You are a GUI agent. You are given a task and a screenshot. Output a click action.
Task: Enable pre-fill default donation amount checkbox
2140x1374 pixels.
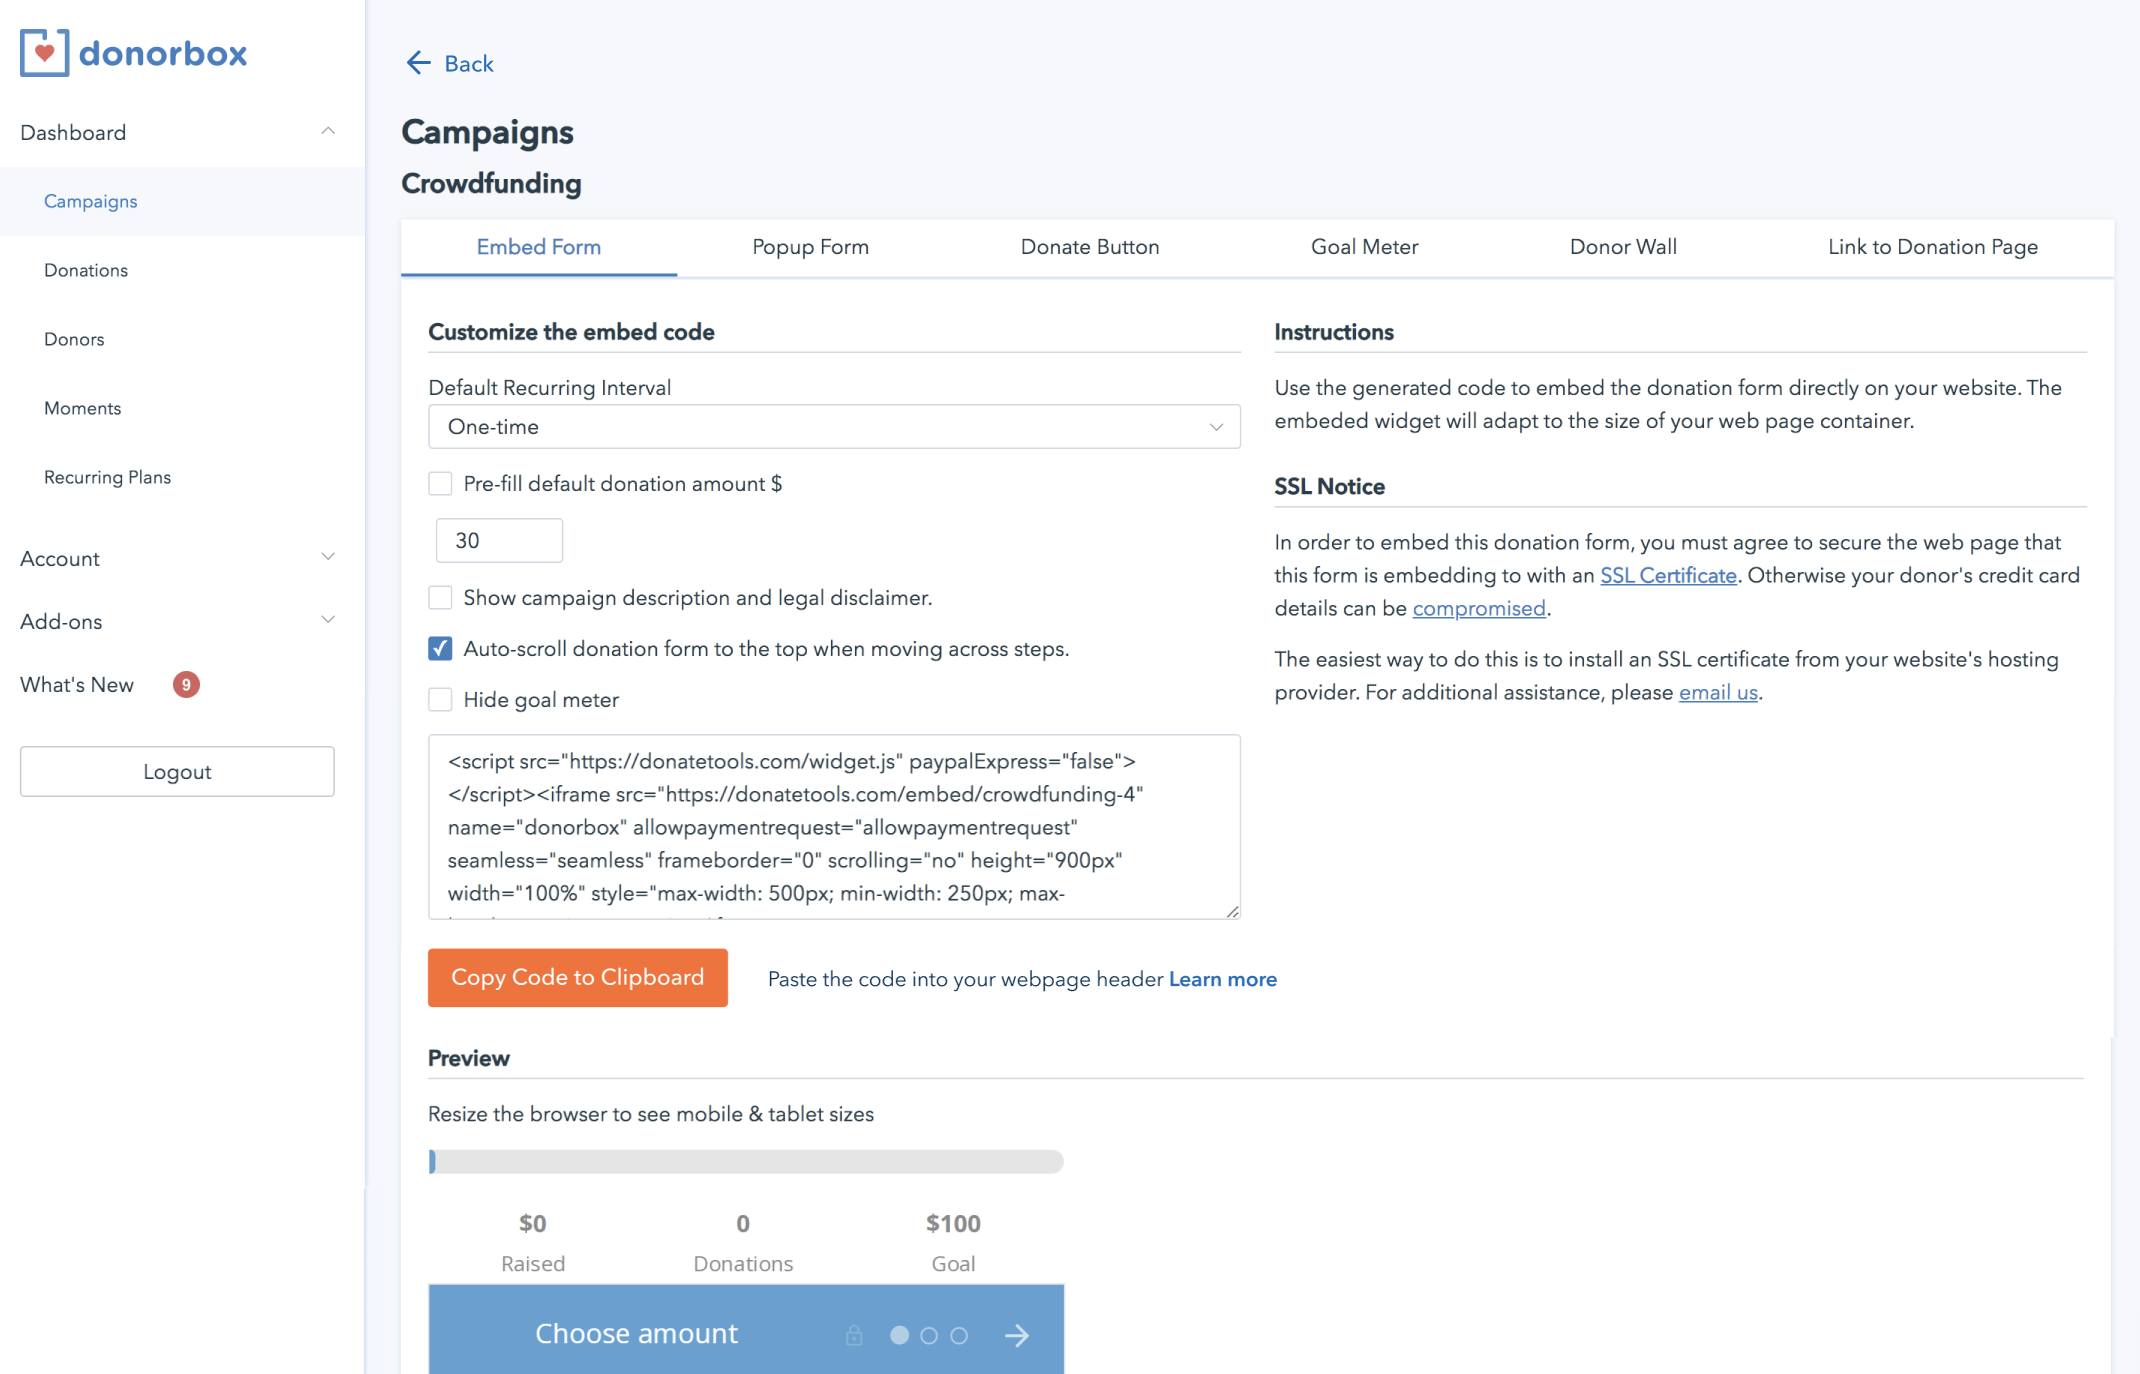pyautogui.click(x=440, y=484)
